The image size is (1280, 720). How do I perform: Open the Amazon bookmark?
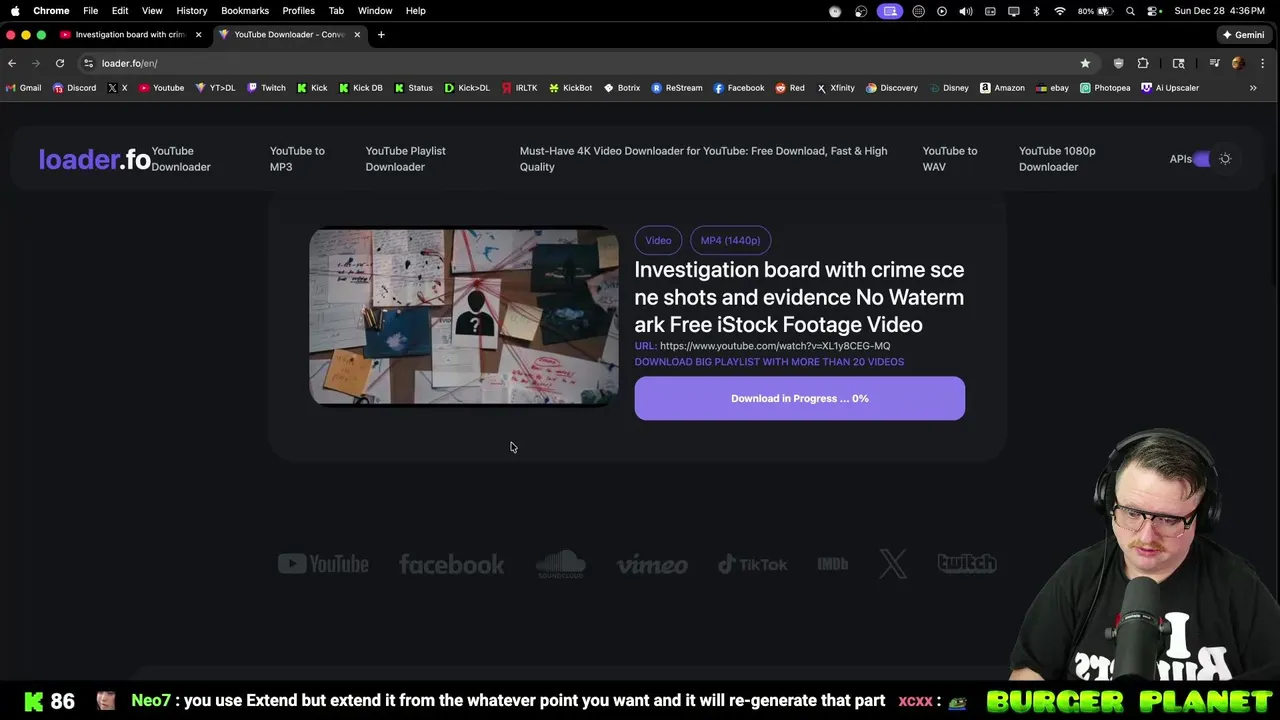pos(1002,88)
